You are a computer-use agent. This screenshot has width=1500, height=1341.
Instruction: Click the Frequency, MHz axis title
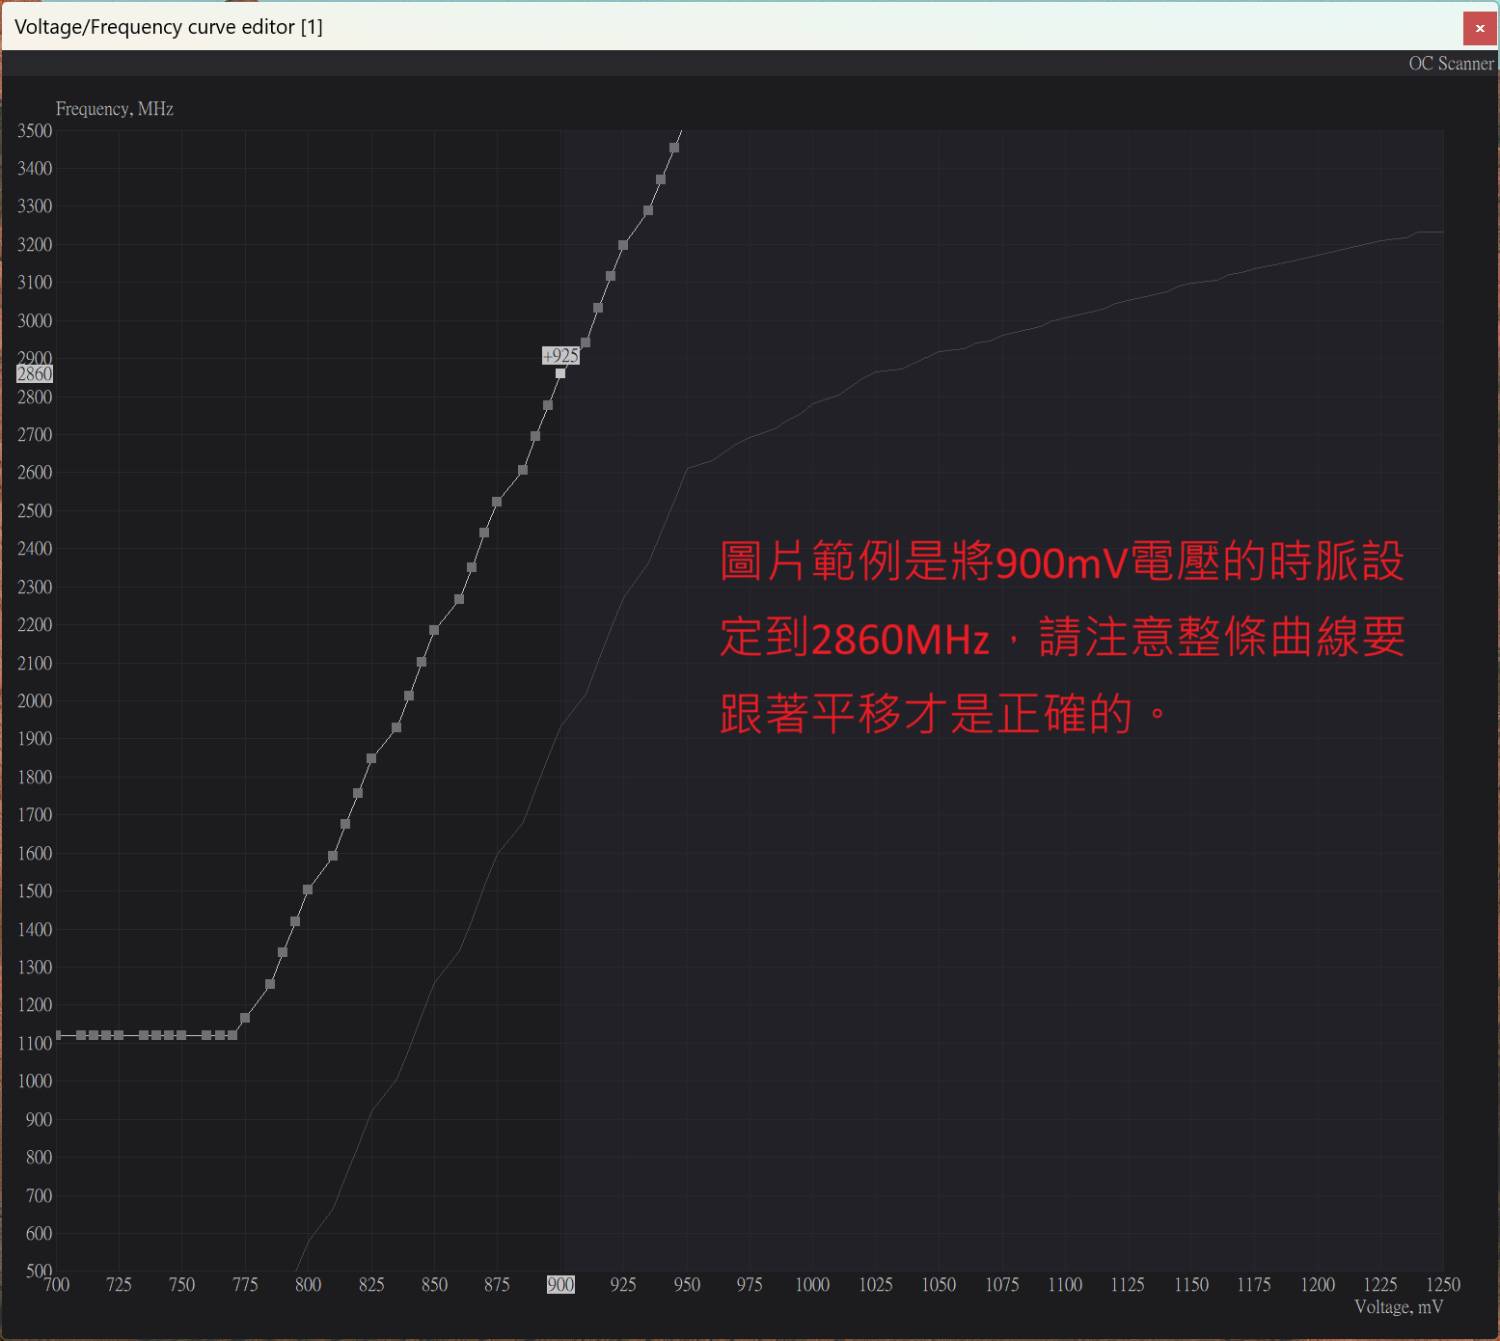(x=114, y=108)
